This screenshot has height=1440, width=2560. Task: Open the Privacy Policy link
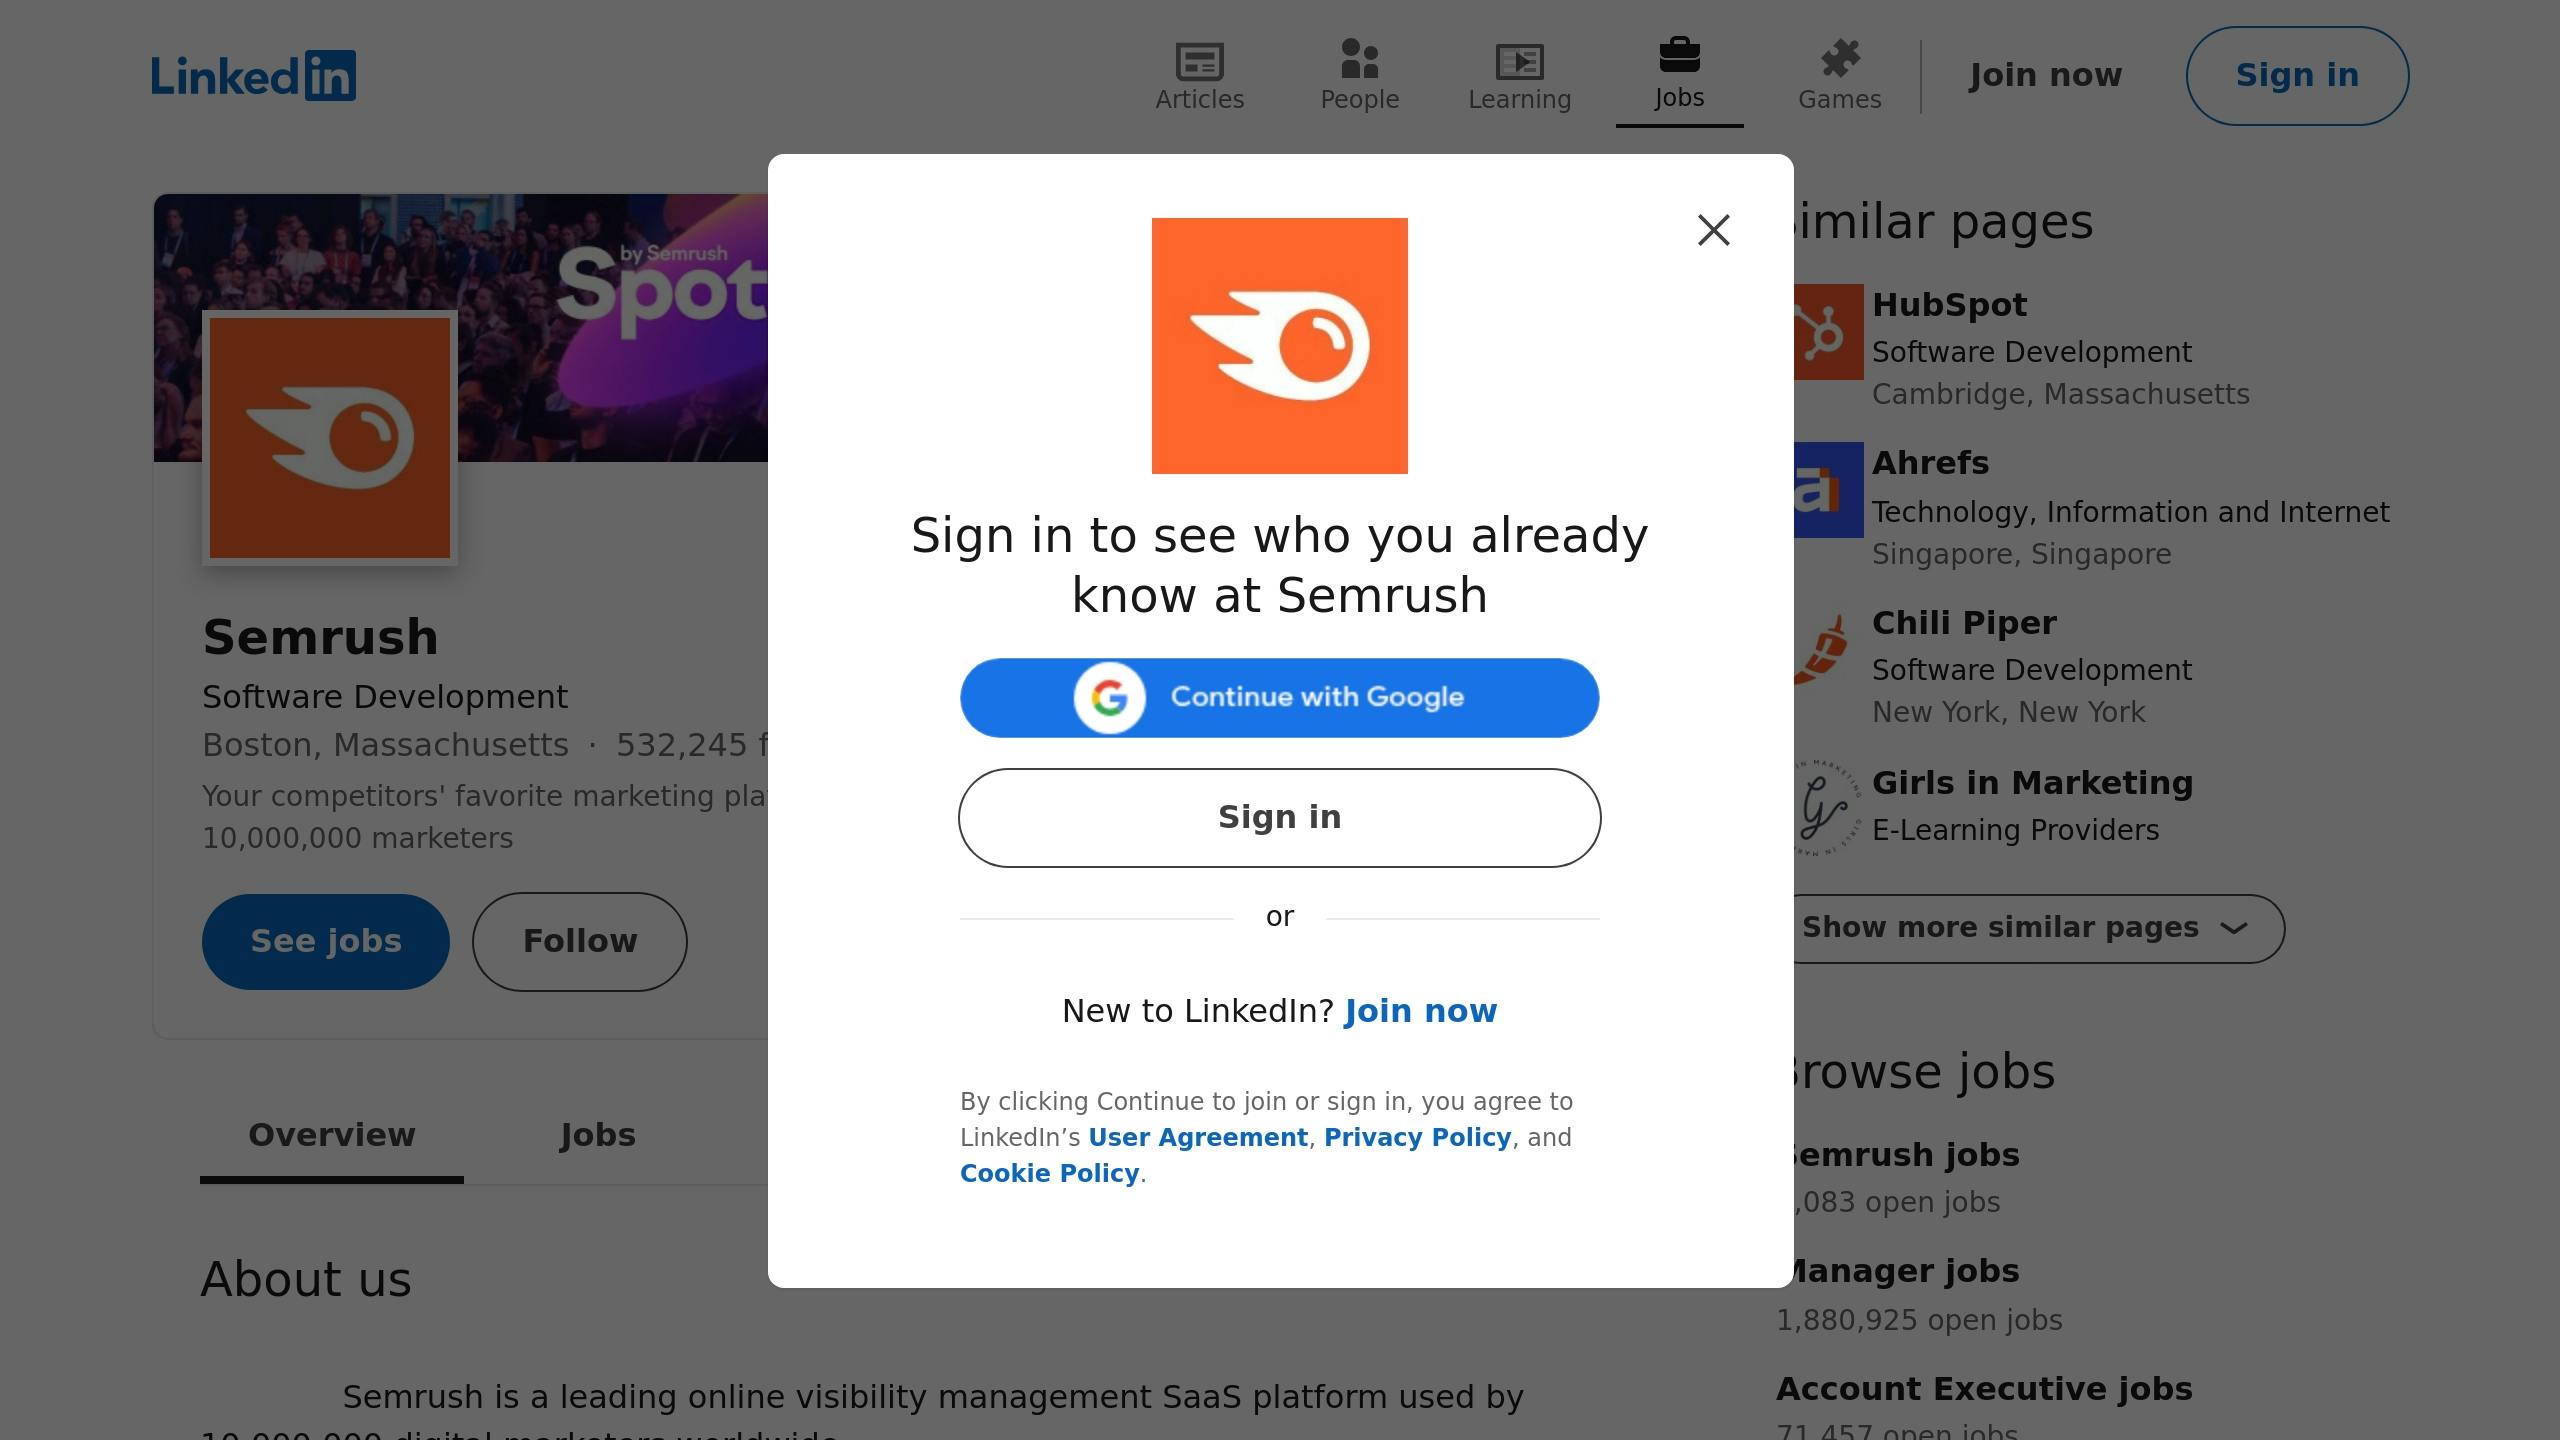1417,1137
